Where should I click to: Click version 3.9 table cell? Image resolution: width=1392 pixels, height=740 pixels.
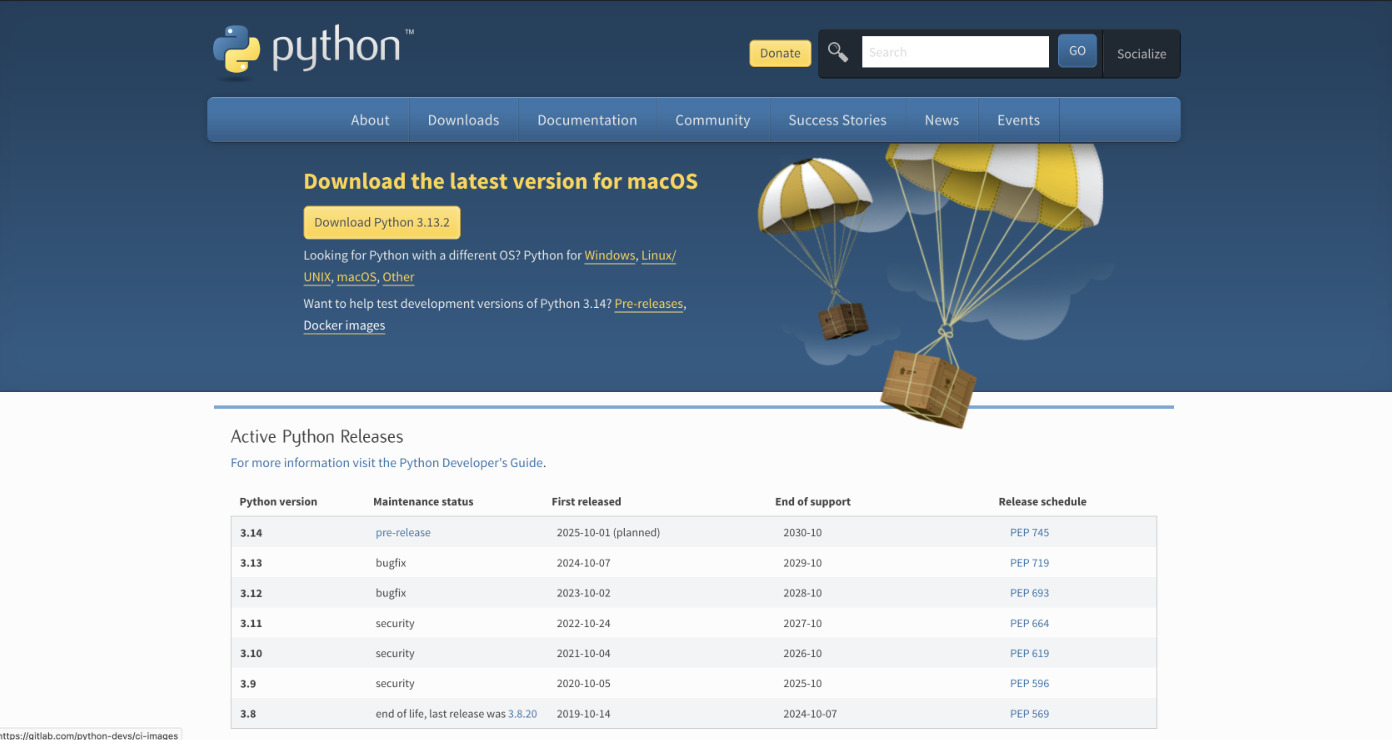248,684
